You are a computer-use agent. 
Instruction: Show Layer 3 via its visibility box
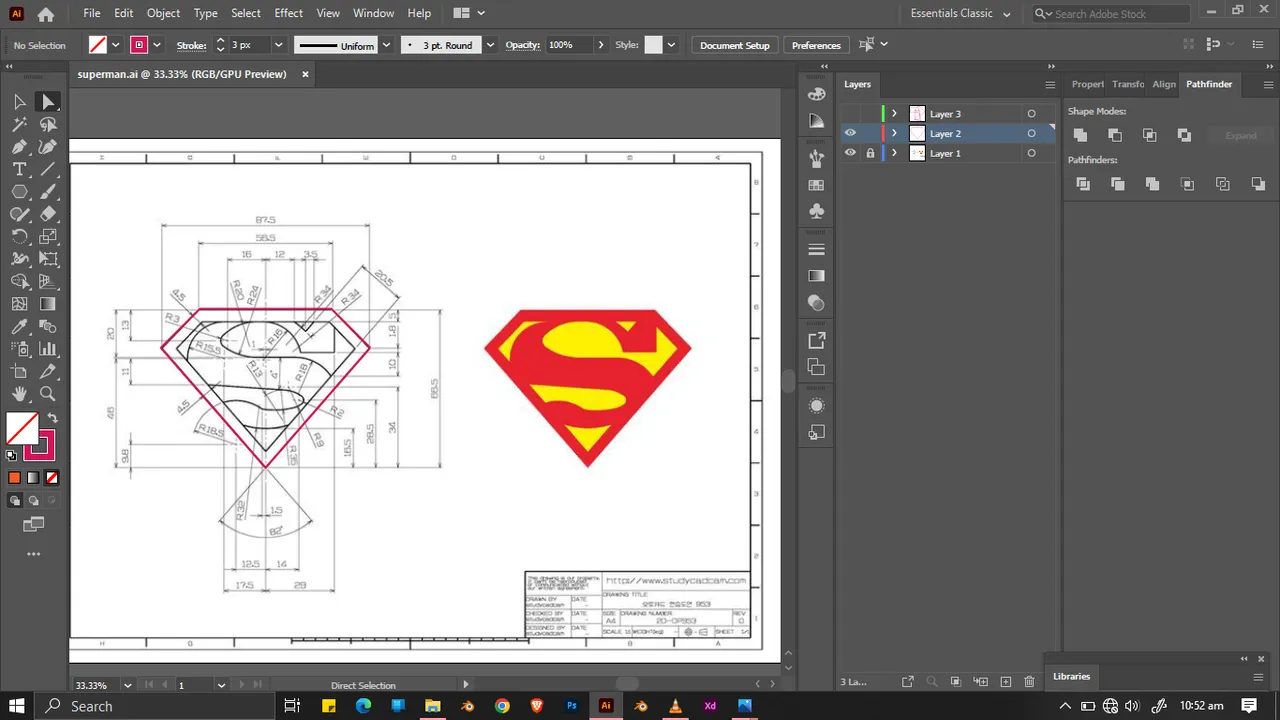(850, 113)
